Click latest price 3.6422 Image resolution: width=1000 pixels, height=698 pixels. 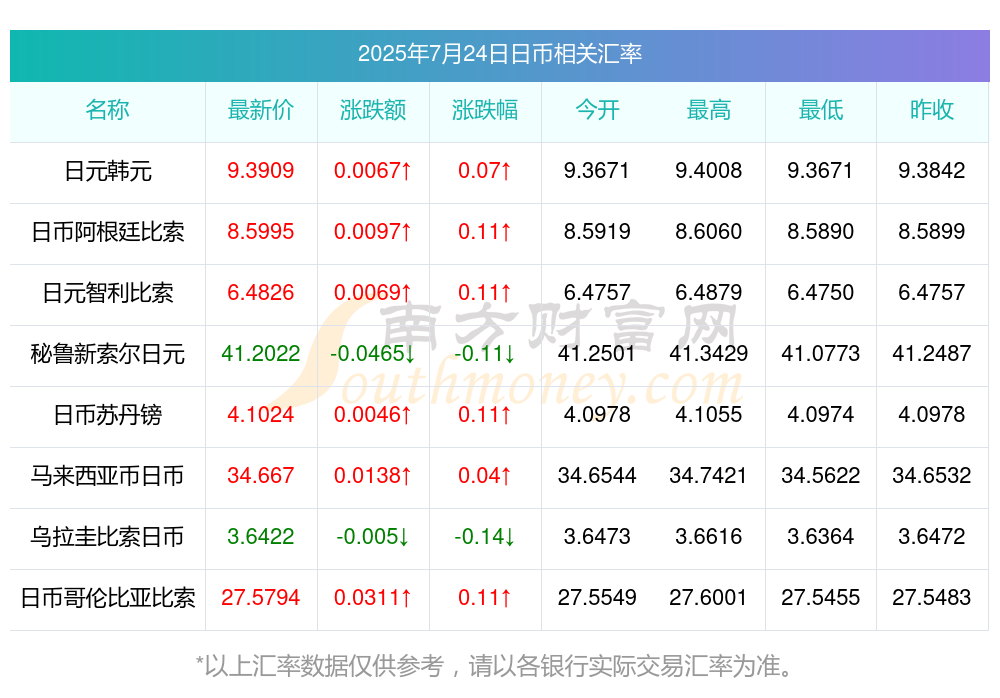[261, 536]
